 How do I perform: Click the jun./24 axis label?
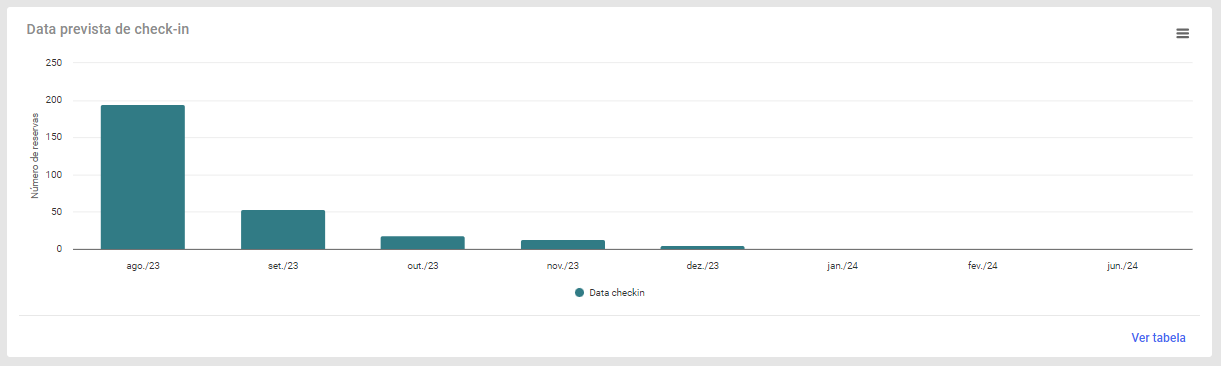click(x=1122, y=266)
